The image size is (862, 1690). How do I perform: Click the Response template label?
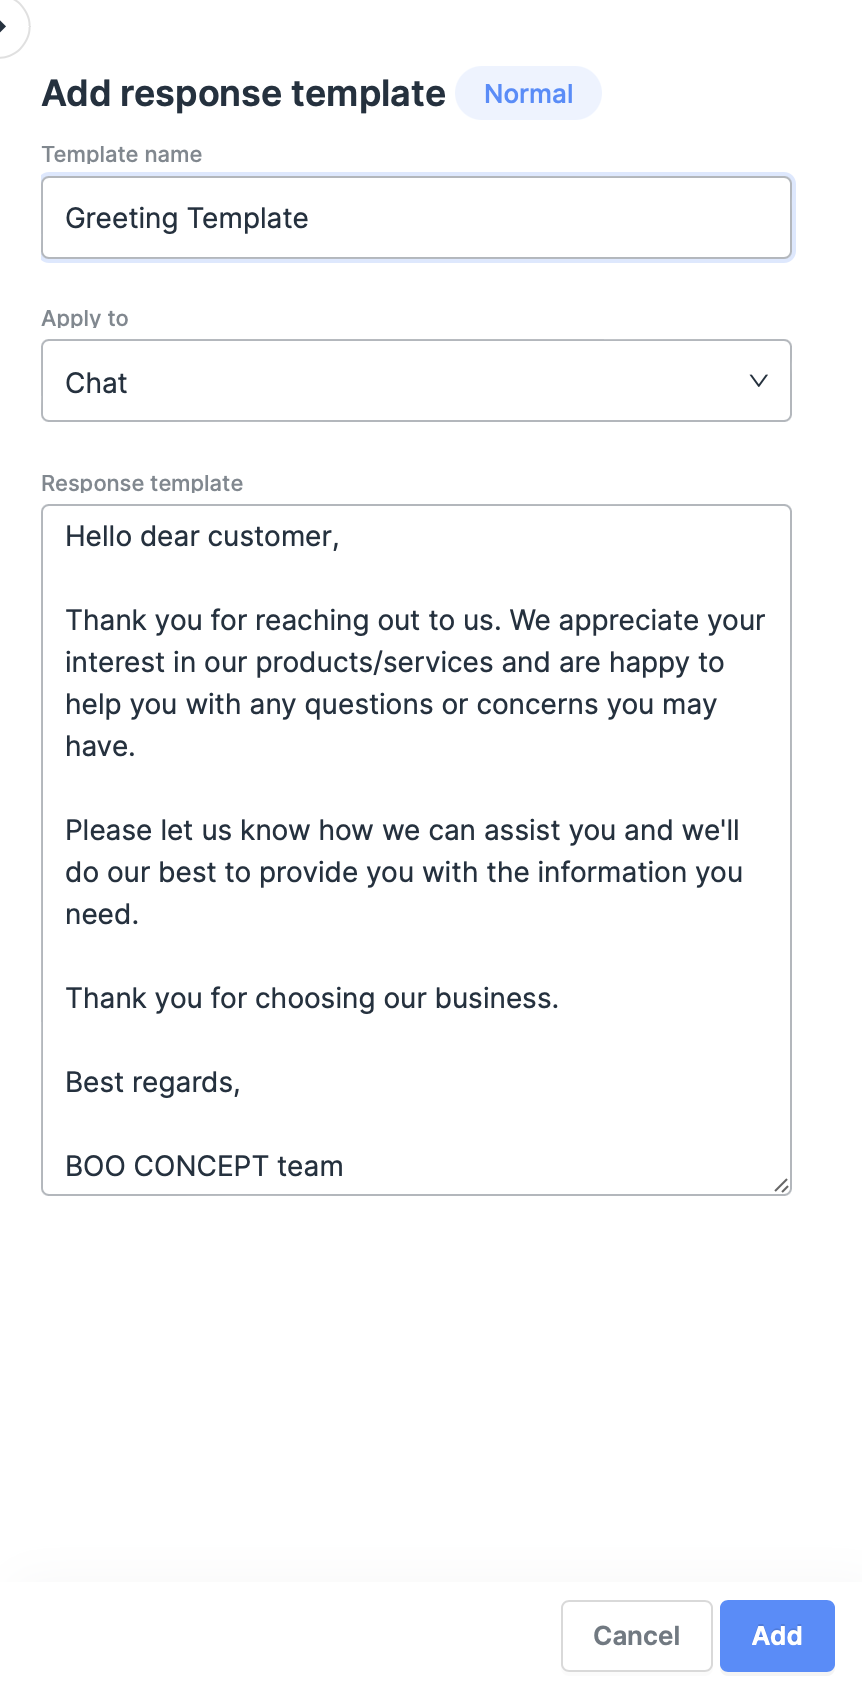click(x=142, y=483)
